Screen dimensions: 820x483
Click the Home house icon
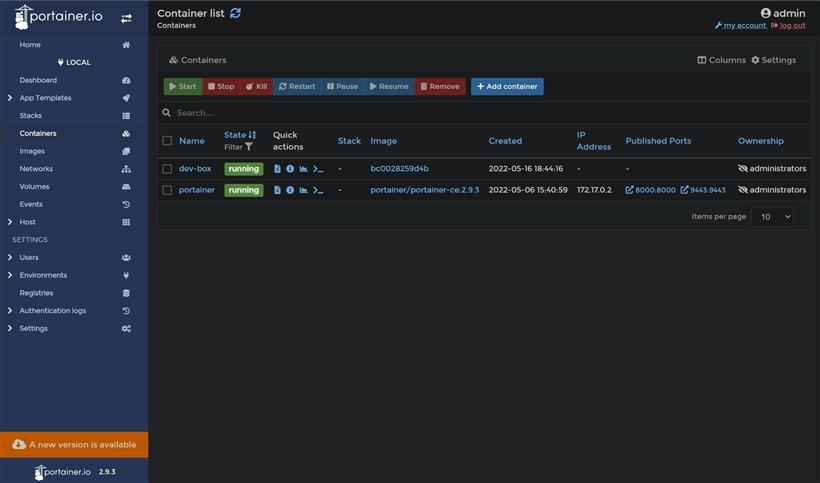126,45
